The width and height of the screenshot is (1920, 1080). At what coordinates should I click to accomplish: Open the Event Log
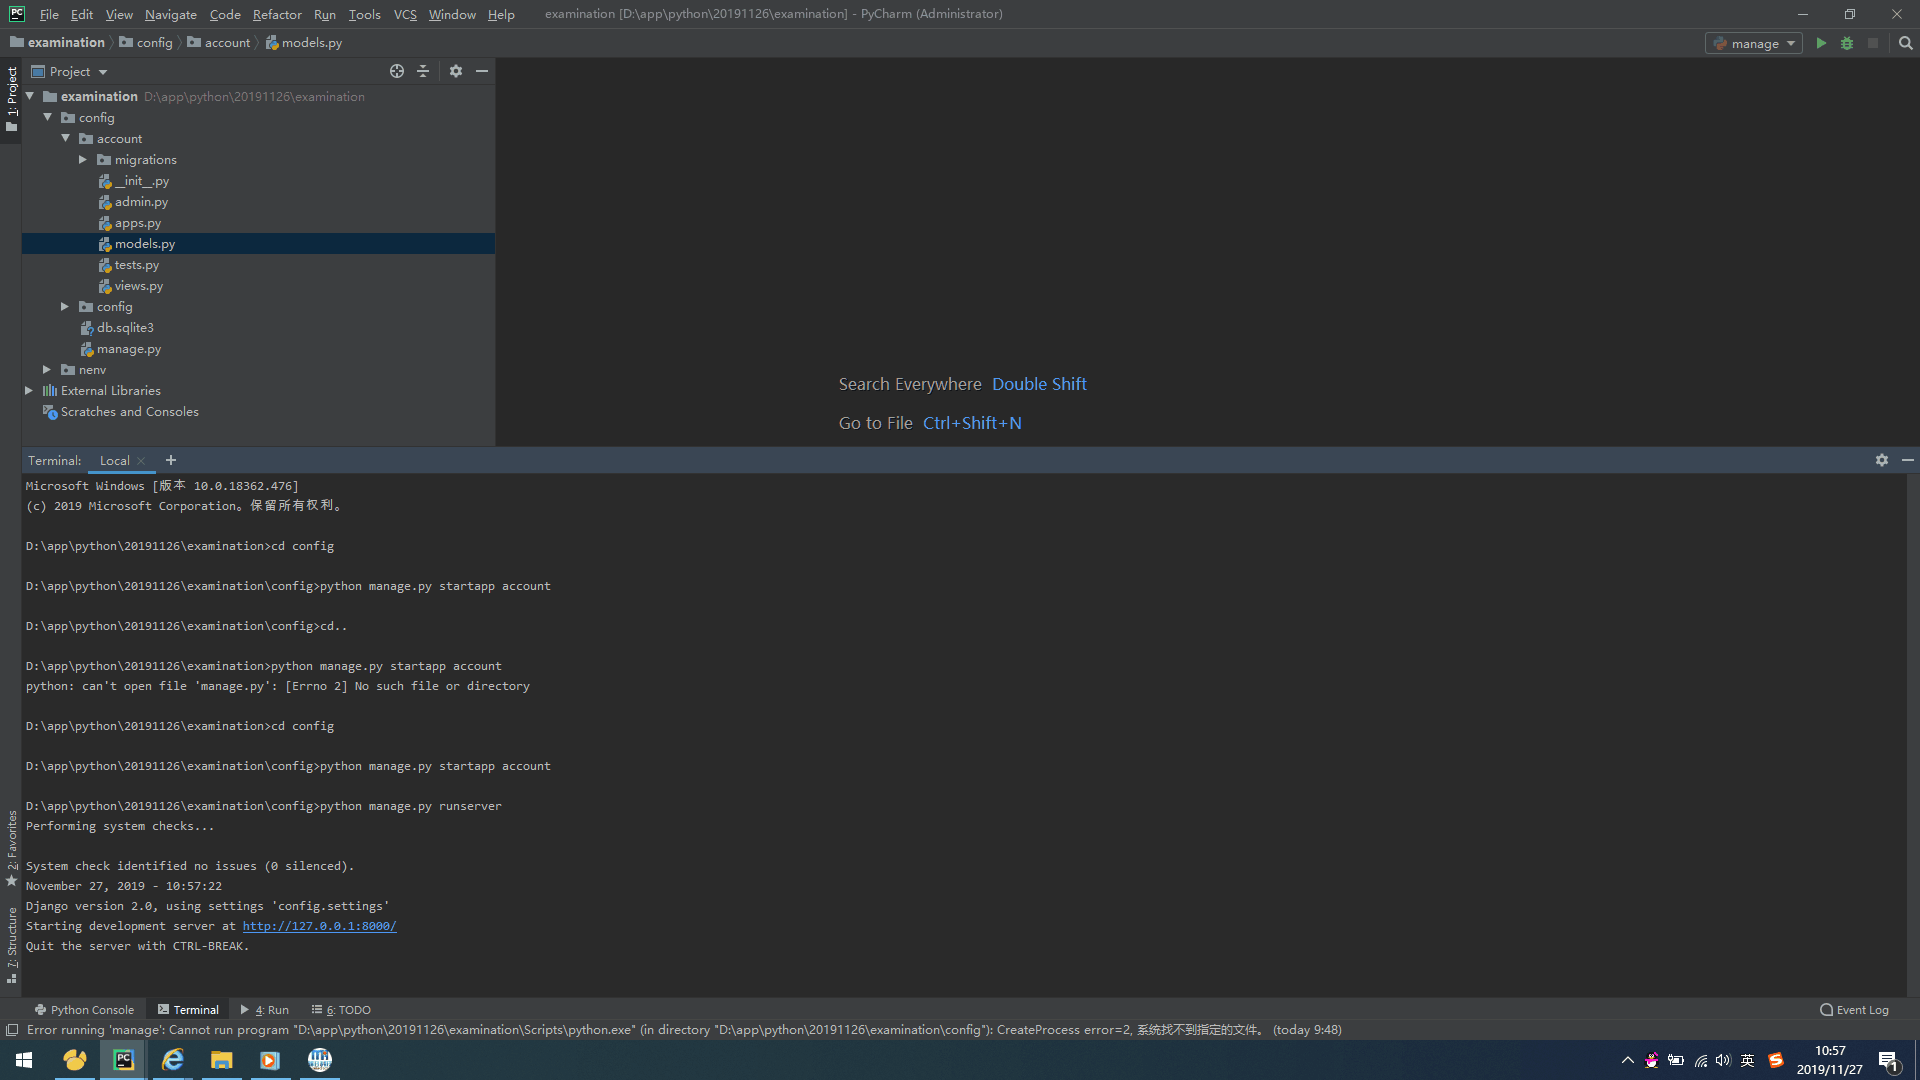[1855, 1010]
